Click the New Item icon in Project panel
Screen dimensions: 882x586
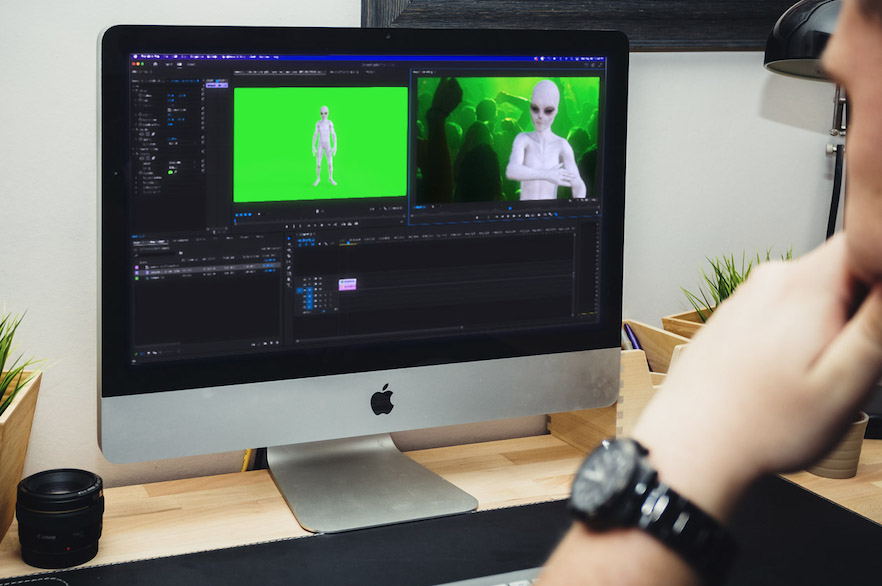tap(271, 342)
